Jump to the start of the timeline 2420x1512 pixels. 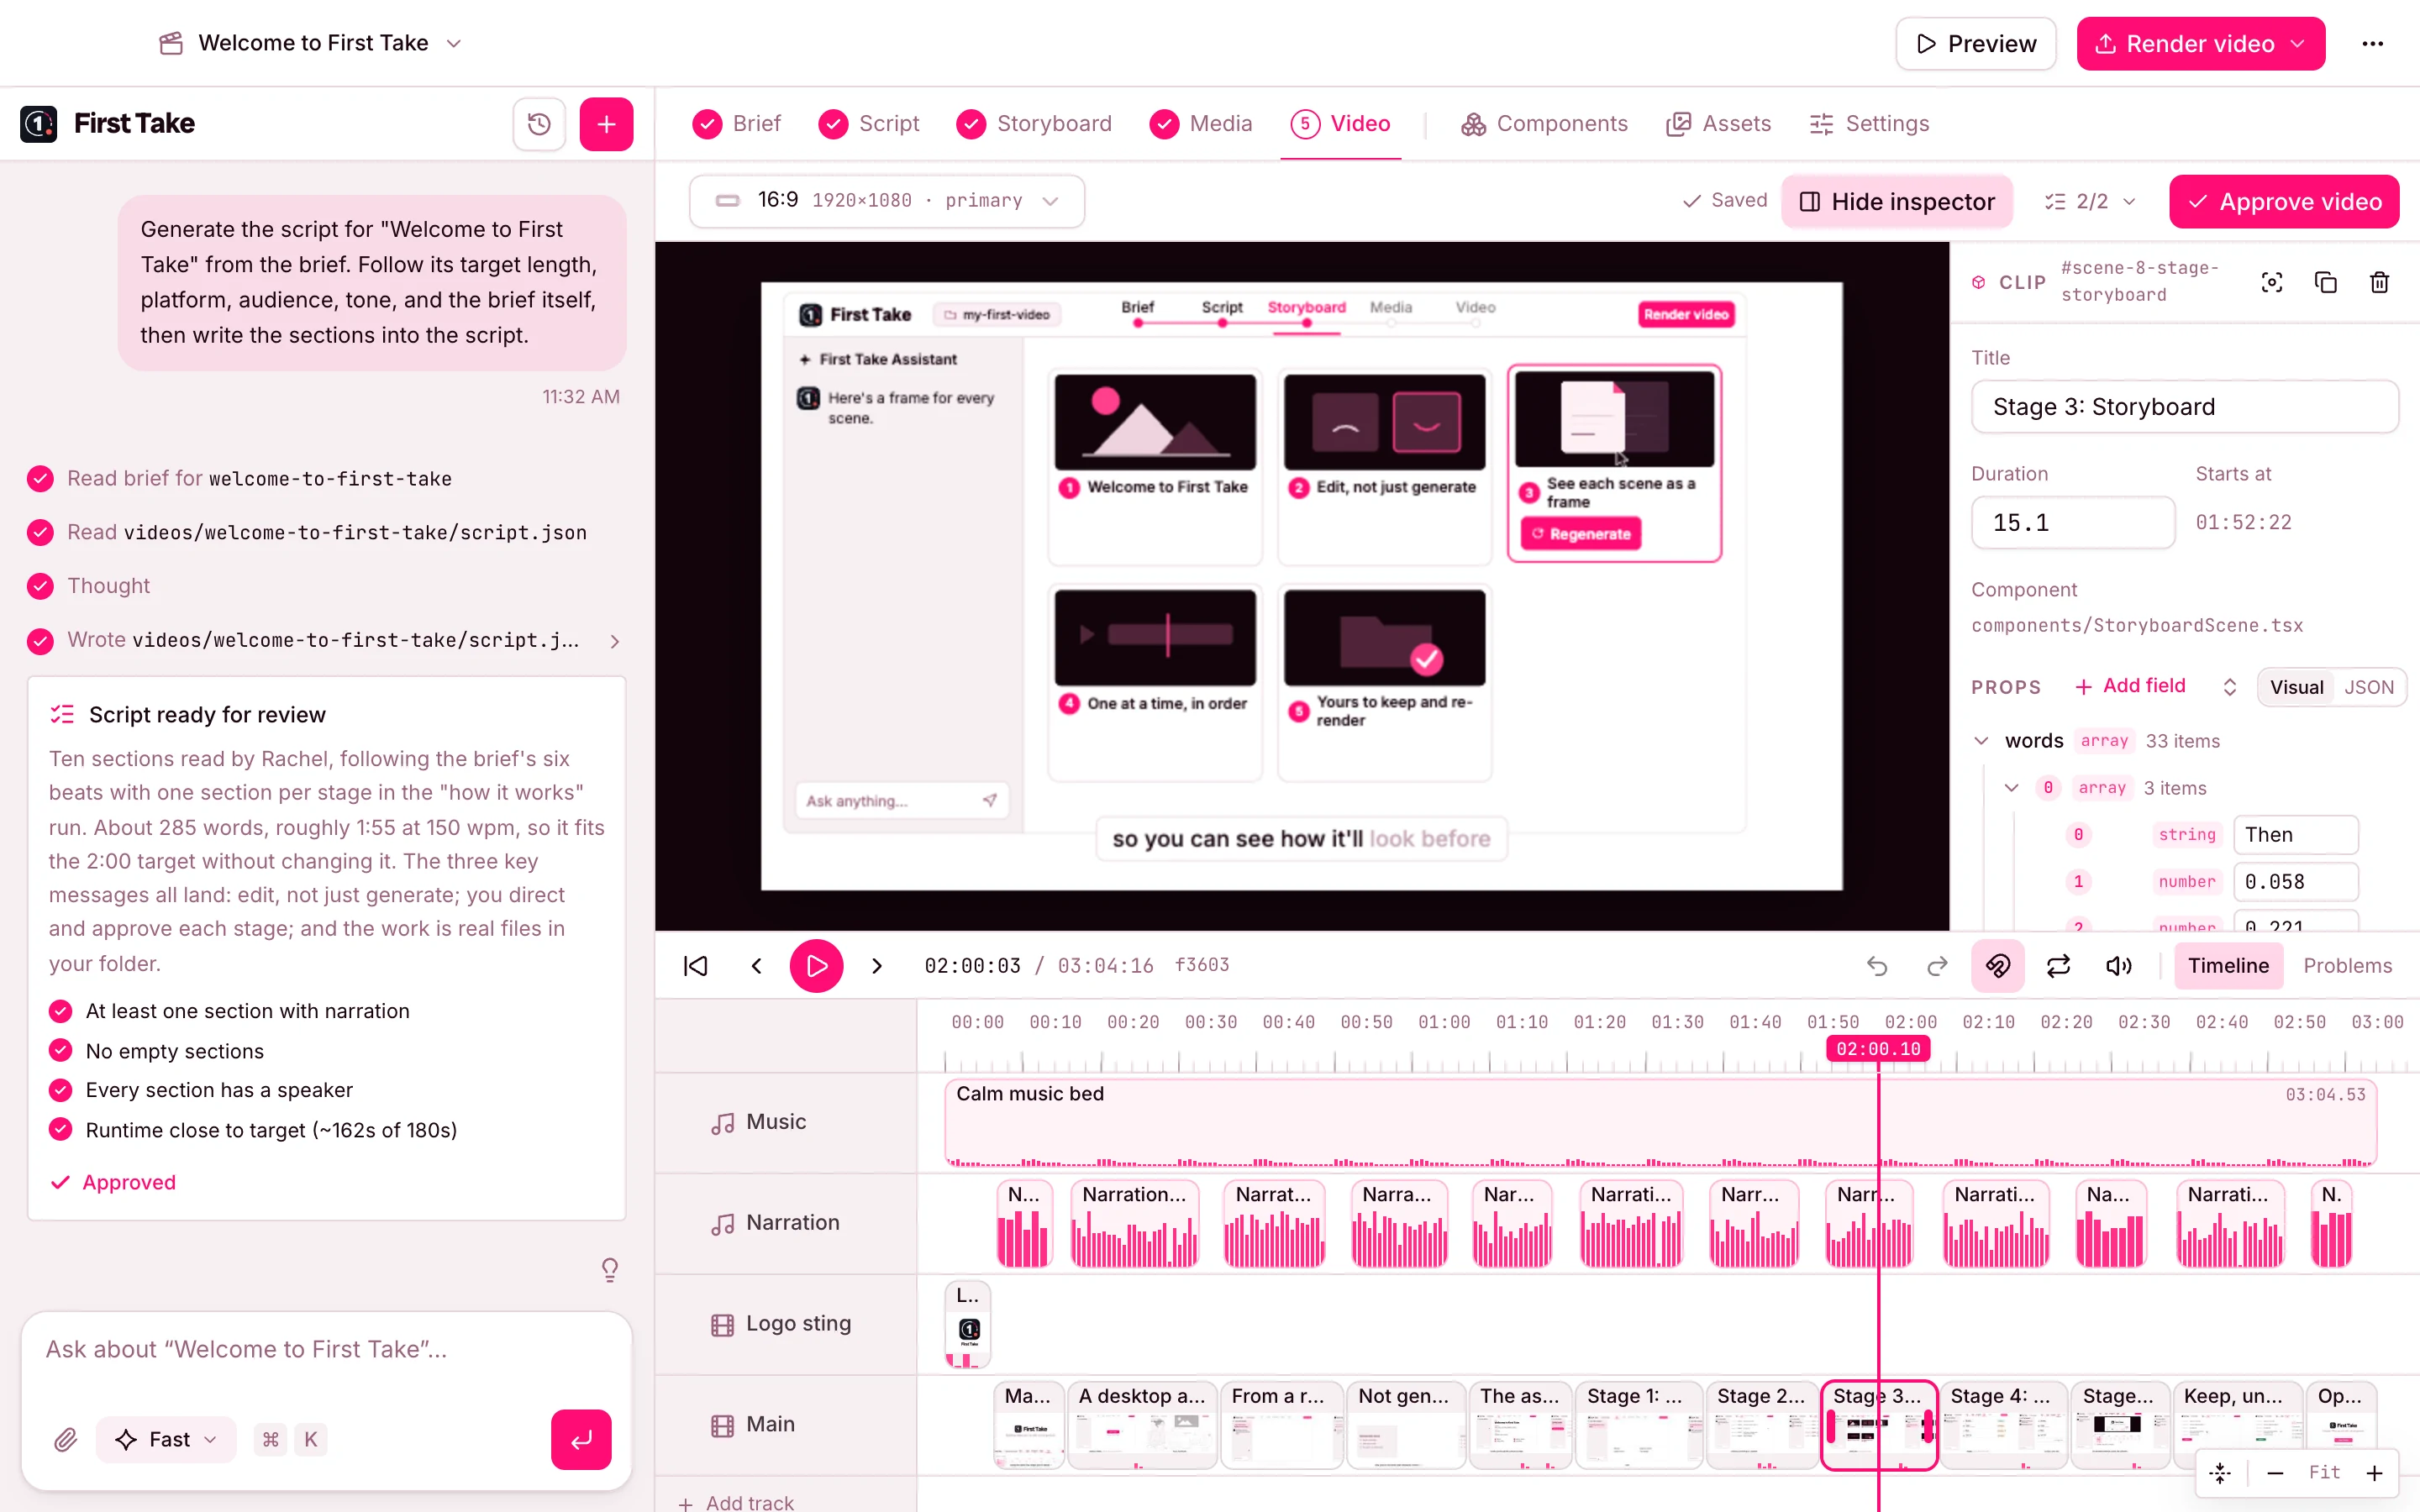pos(696,966)
